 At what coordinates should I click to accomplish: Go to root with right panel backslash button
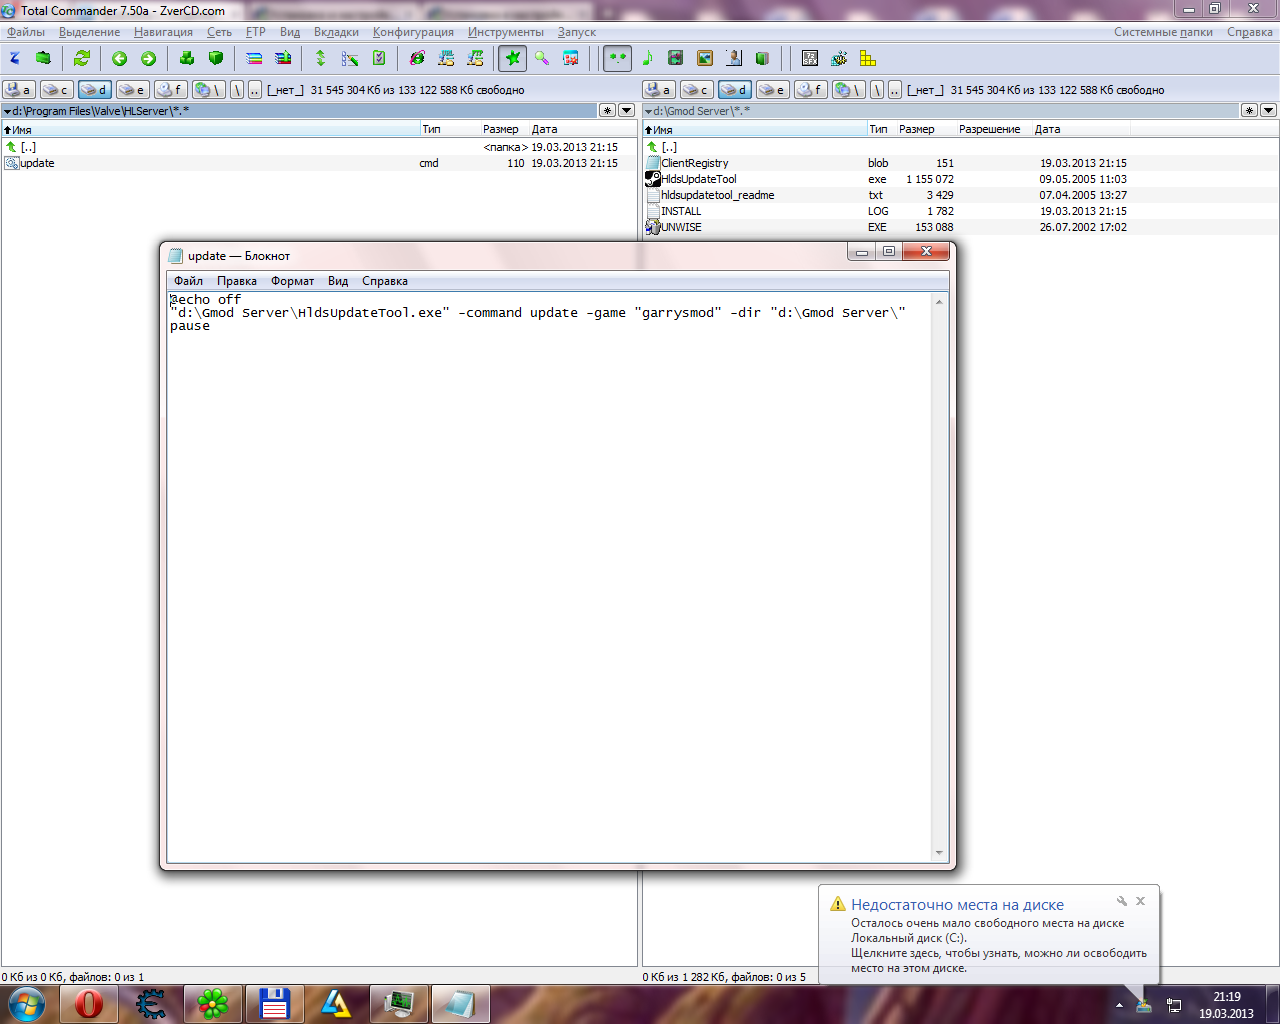pyautogui.click(x=877, y=90)
